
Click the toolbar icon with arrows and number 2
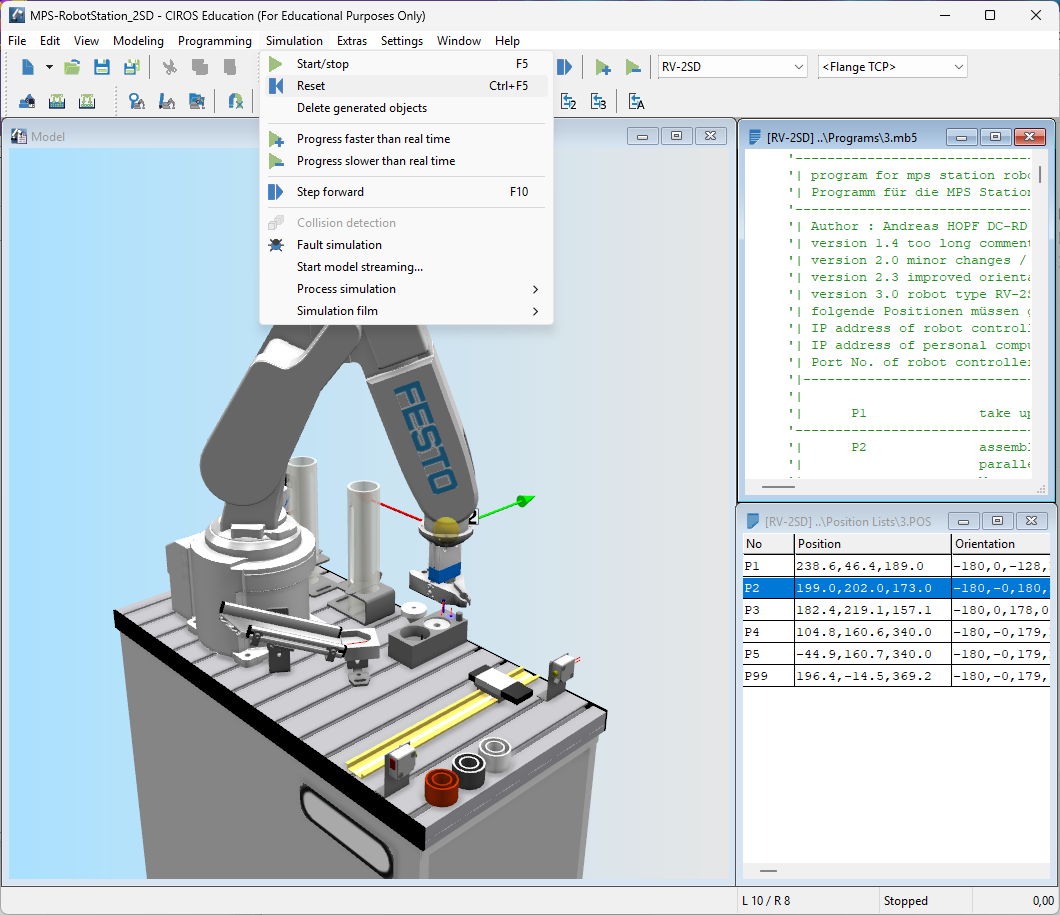(x=569, y=102)
